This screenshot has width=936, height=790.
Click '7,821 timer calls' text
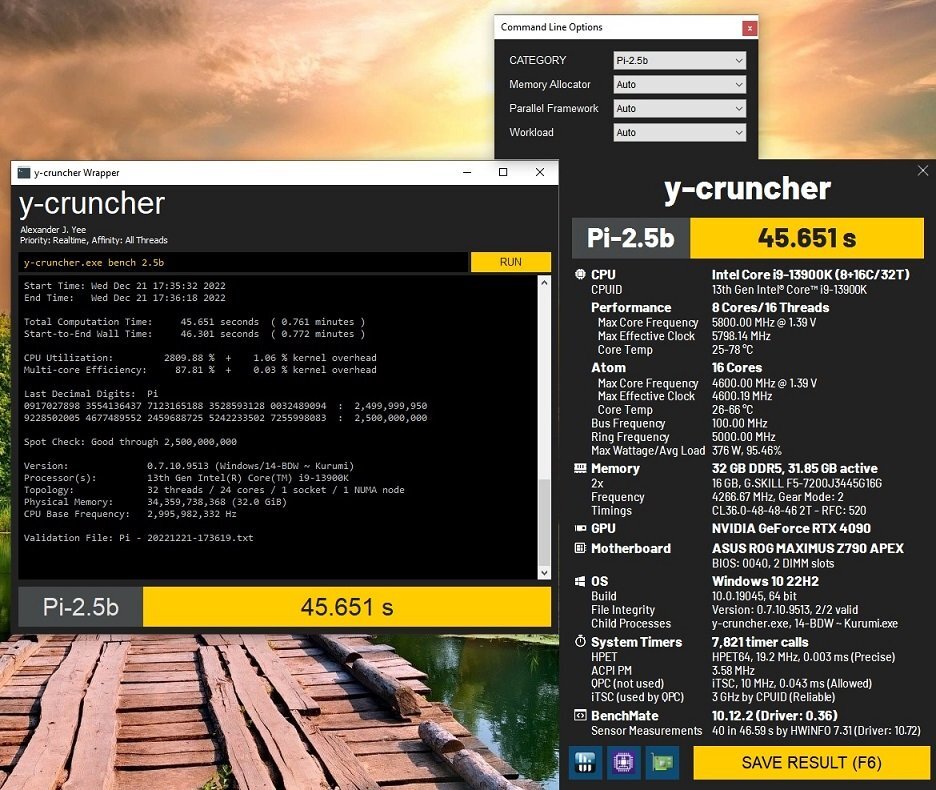pos(760,643)
